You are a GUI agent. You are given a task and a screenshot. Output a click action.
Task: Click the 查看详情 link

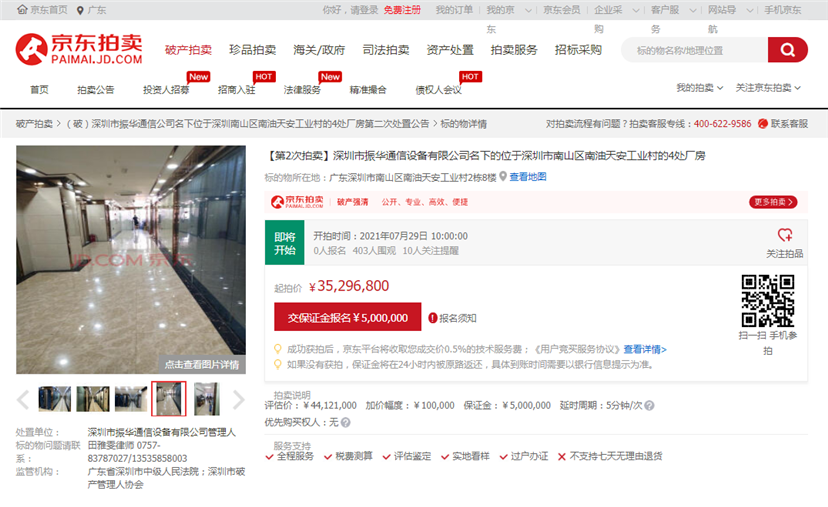[645, 349]
